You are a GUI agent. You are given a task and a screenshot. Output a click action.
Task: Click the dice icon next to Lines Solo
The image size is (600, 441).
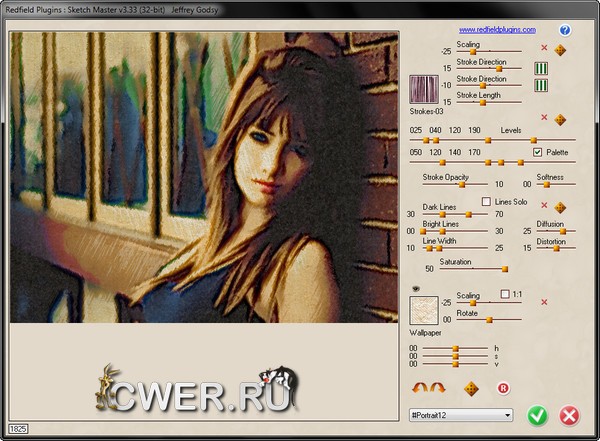(x=560, y=207)
